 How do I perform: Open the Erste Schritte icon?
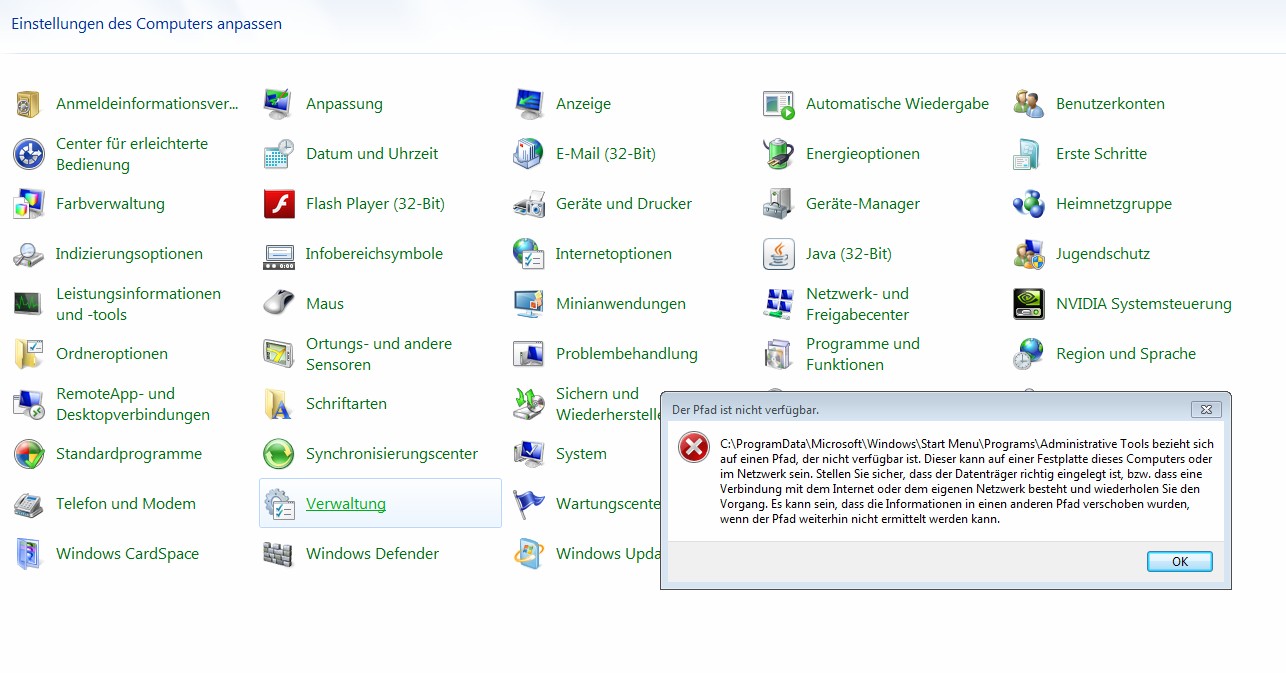pyautogui.click(x=1028, y=153)
